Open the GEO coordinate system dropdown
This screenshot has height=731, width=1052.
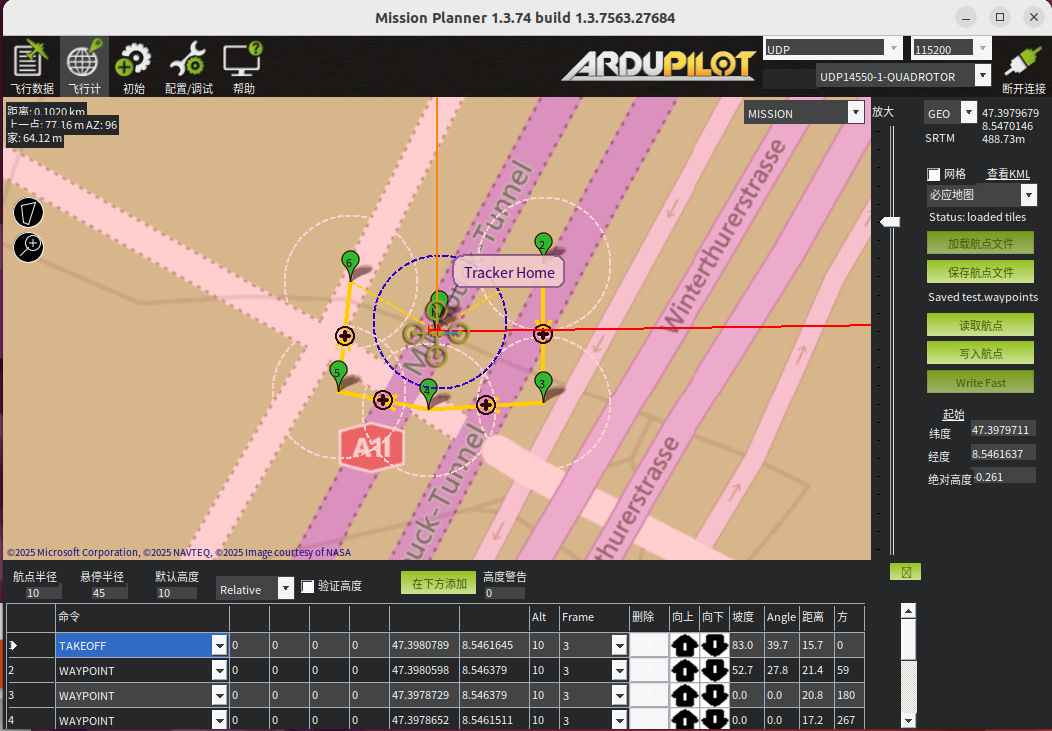point(968,113)
